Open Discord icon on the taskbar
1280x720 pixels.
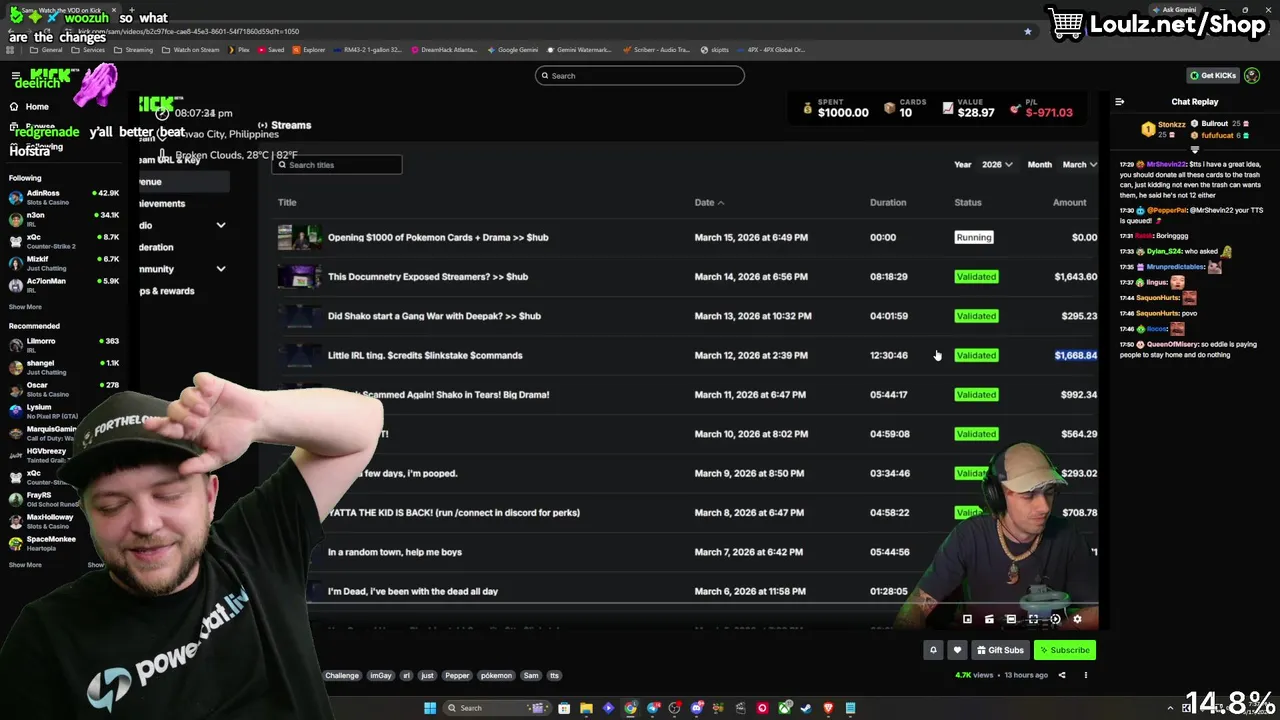pos(697,708)
